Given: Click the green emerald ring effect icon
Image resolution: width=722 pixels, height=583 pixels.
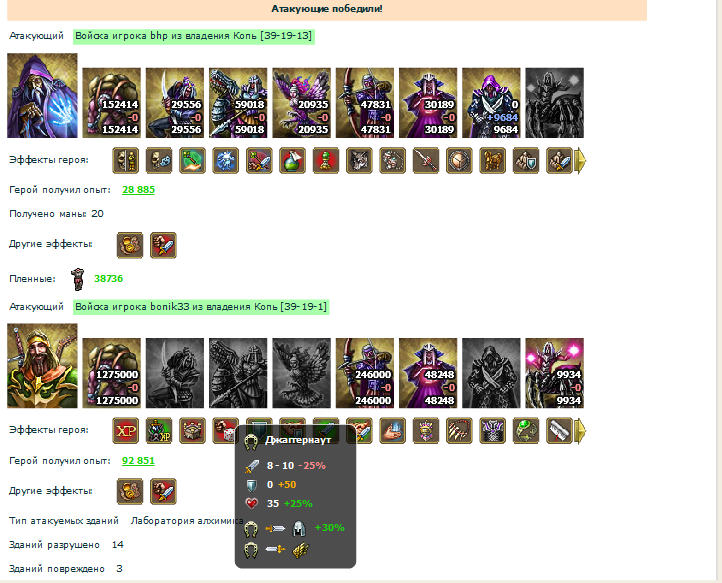Looking at the screenshot, I should tap(526, 431).
